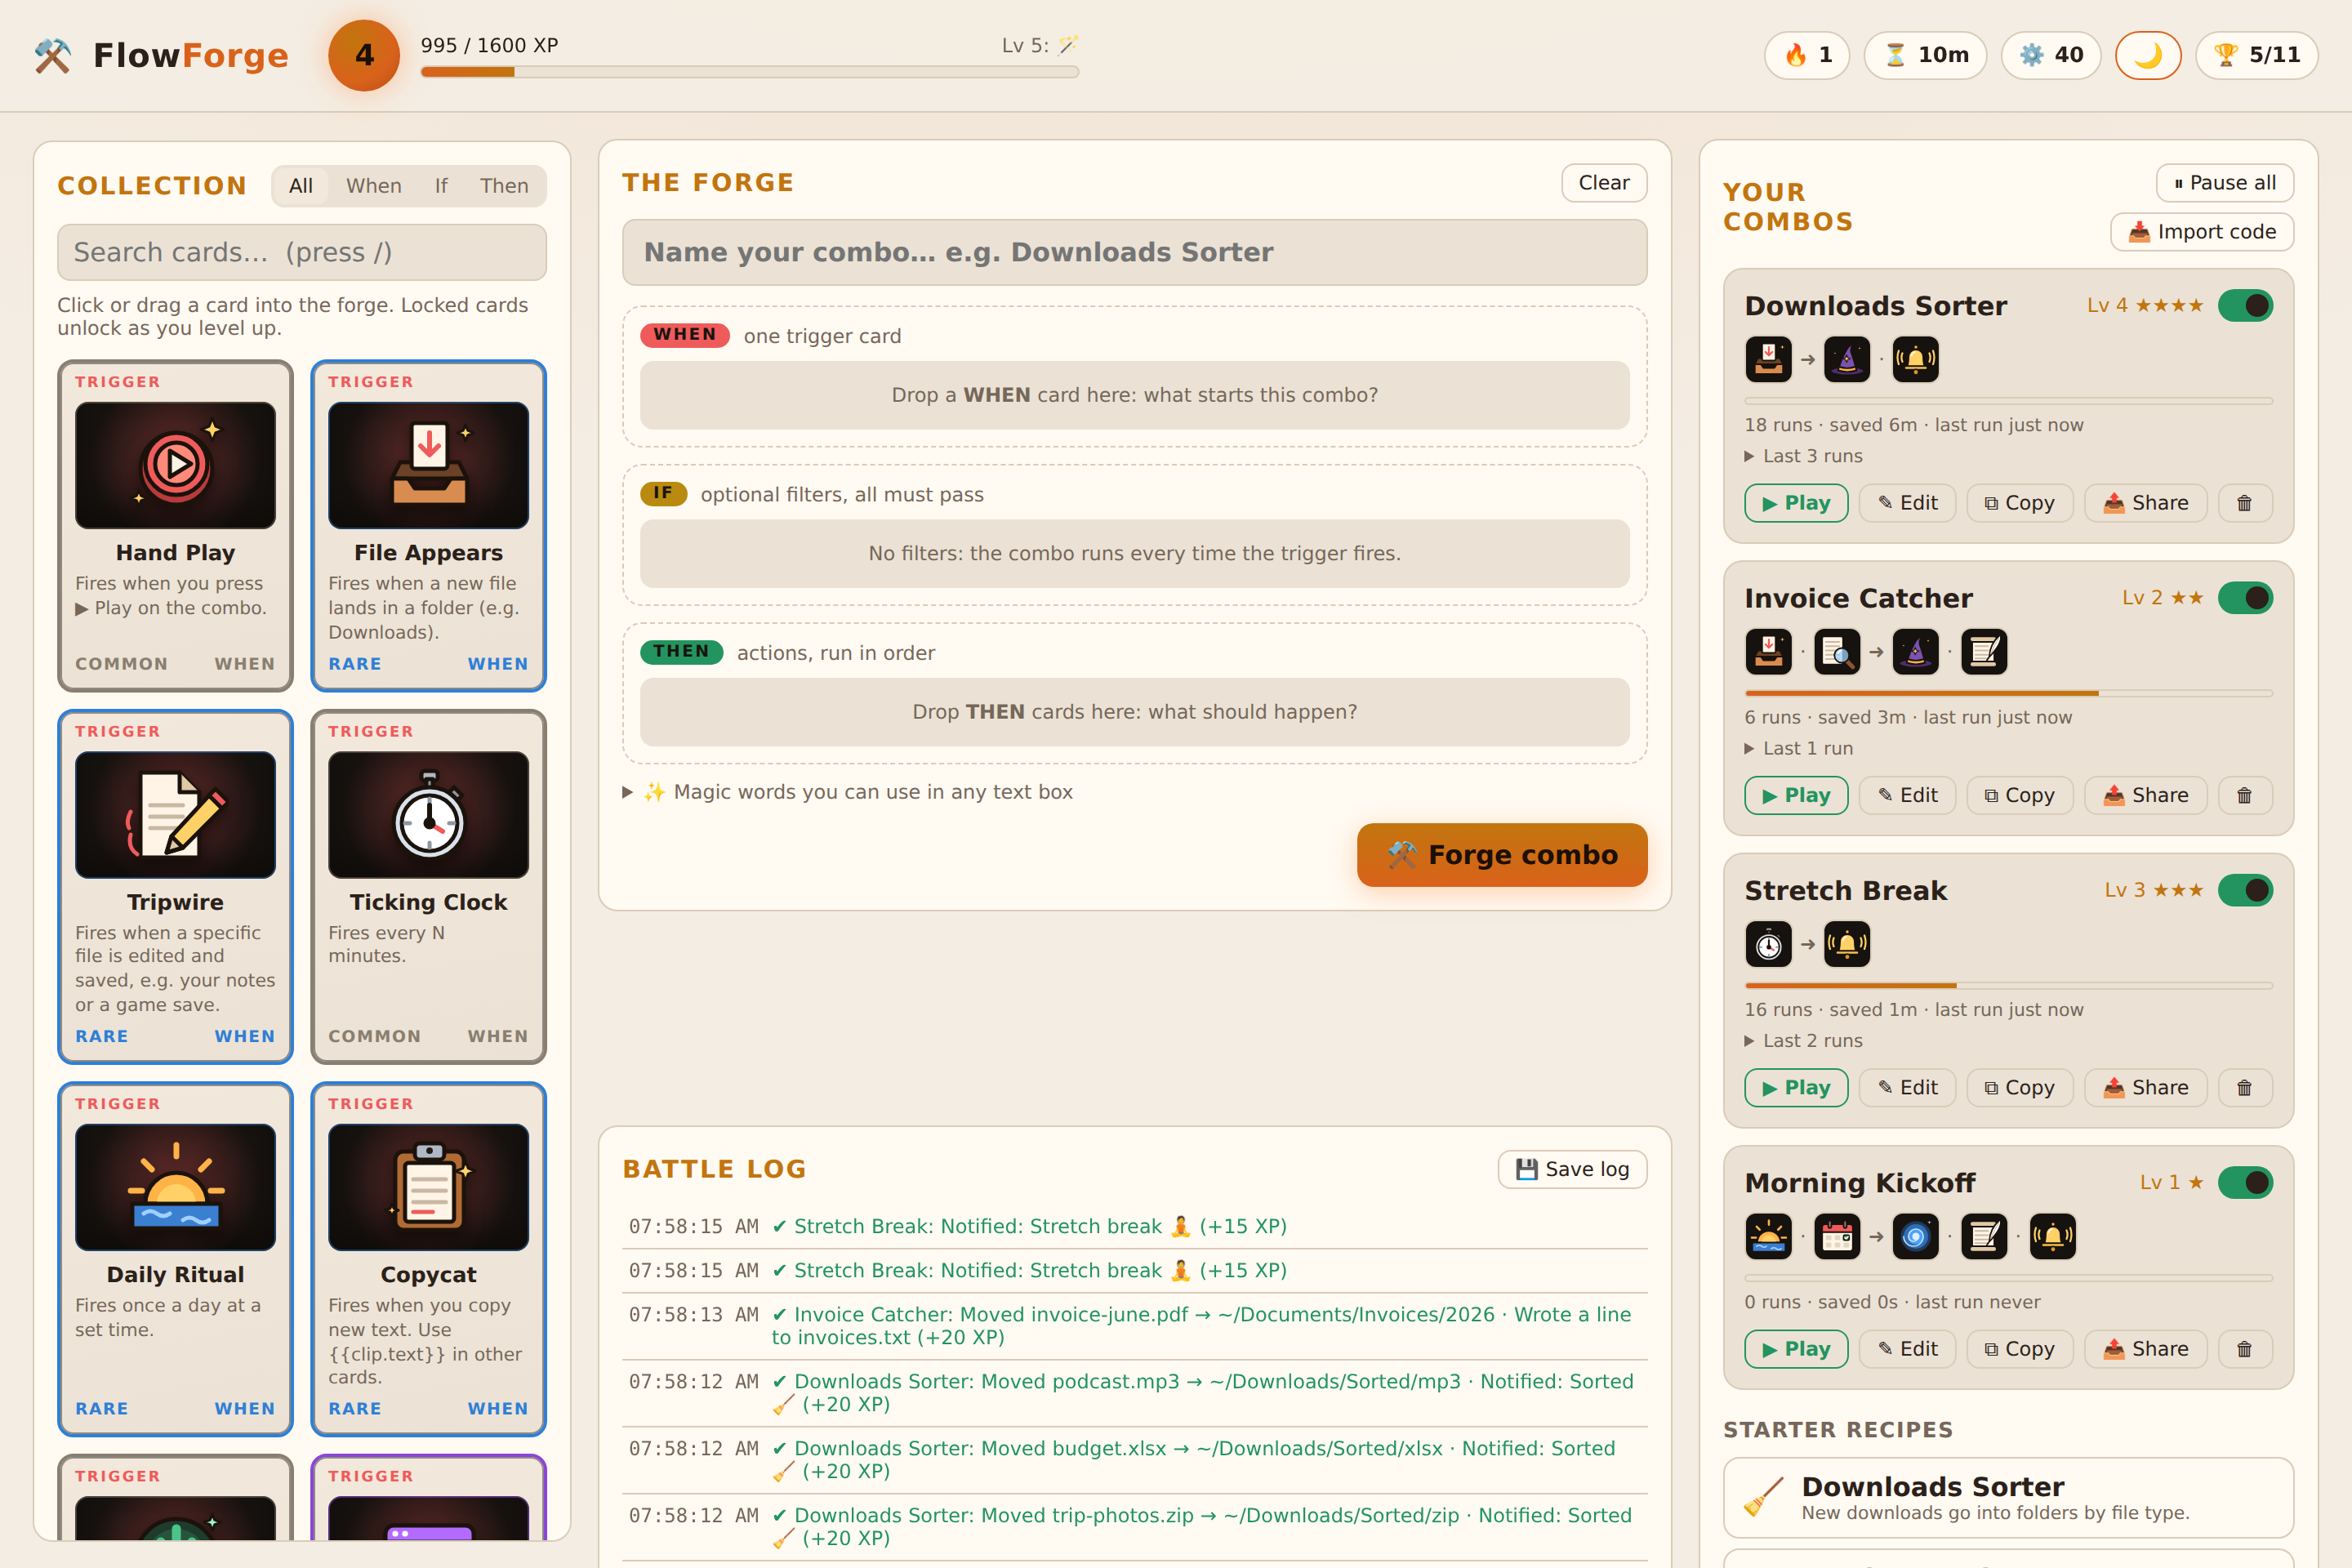Viewport: 2352px width, 1568px height.
Task: Play the Morning Kickoff combo
Action: 1796,1349
